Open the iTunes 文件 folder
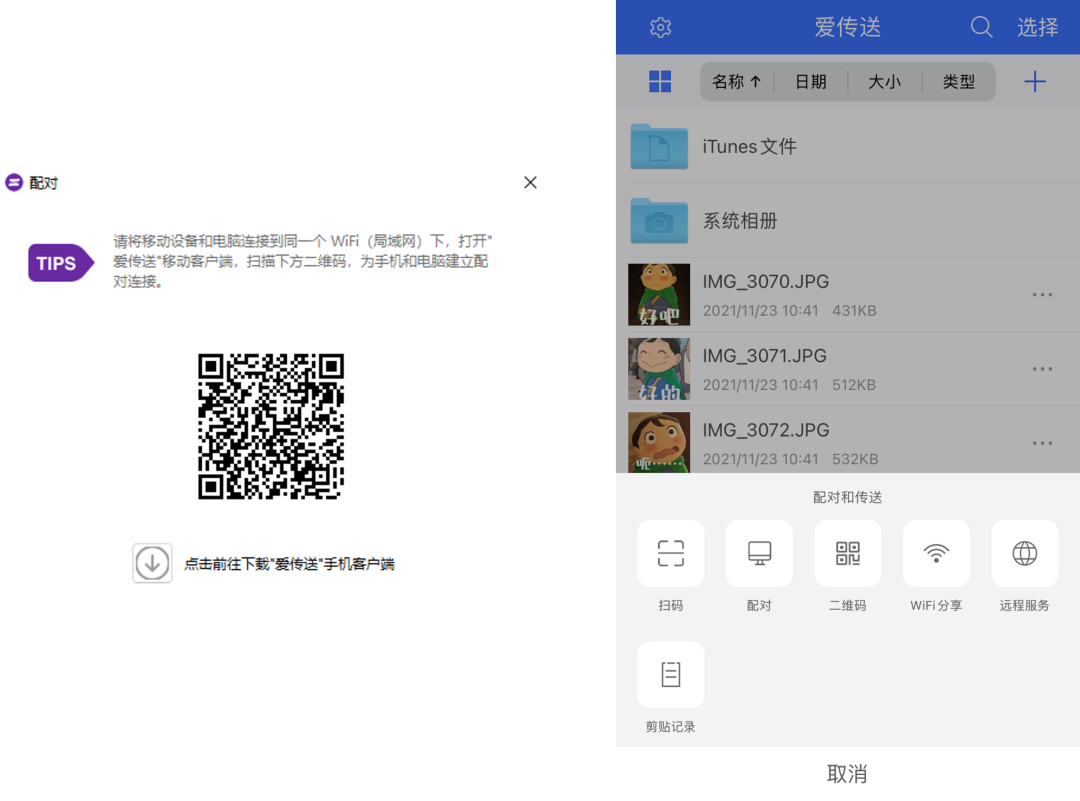Image resolution: width=1080 pixels, height=801 pixels. point(848,146)
